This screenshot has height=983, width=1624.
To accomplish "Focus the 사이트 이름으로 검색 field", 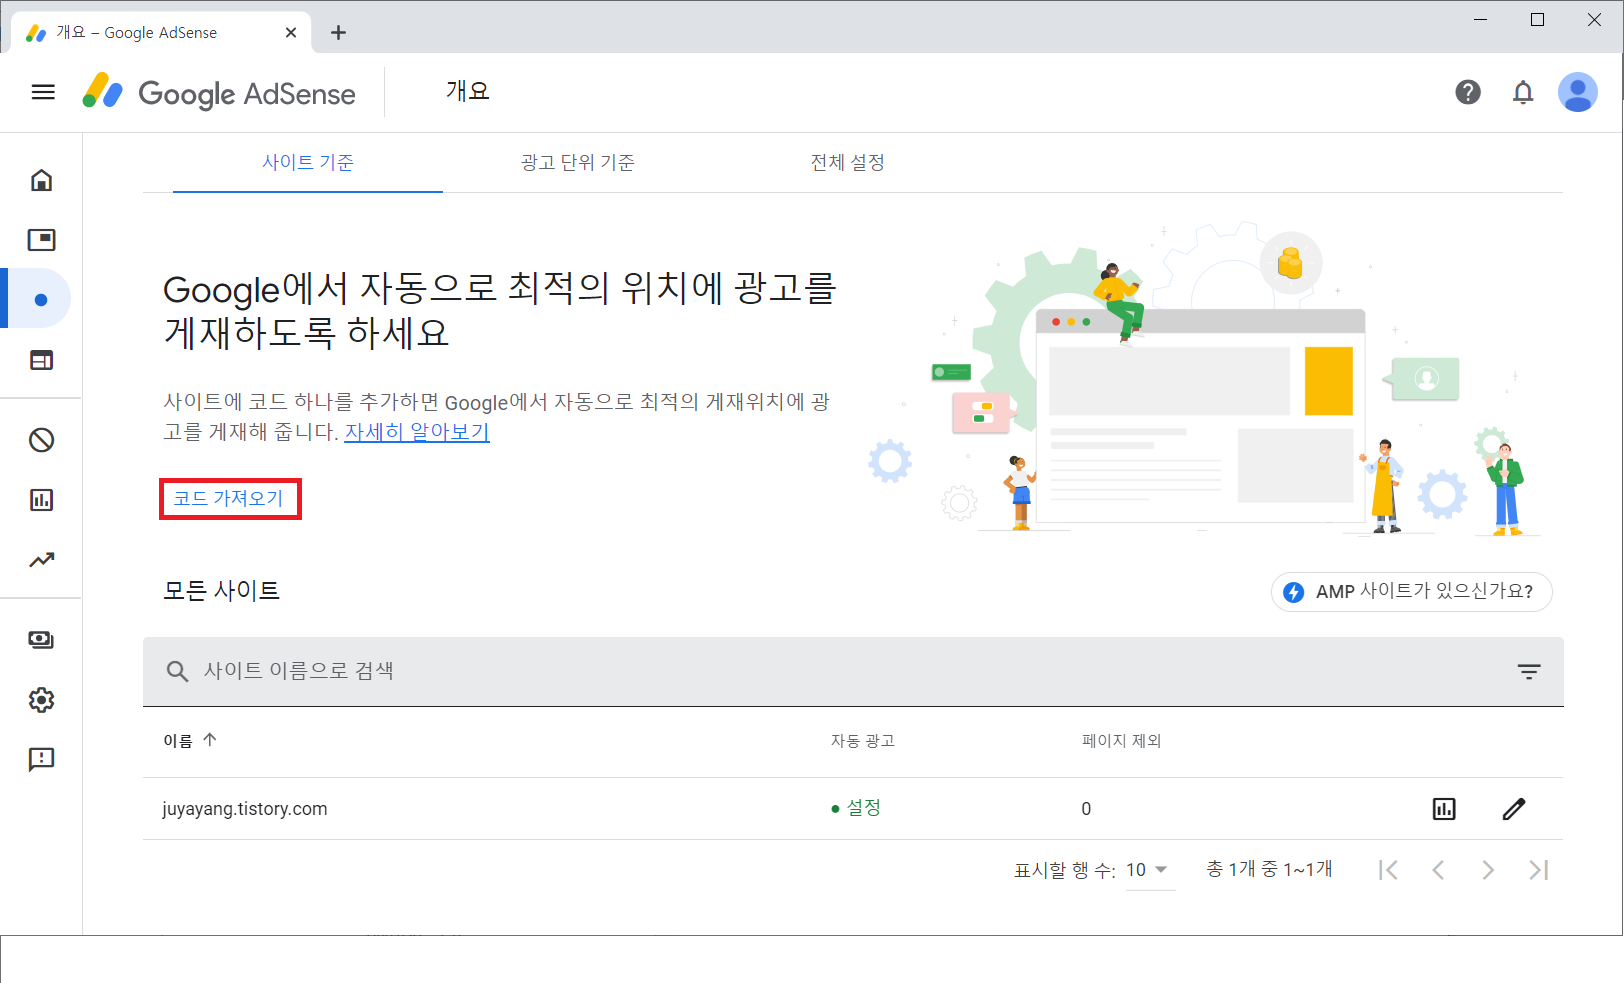I will [853, 671].
